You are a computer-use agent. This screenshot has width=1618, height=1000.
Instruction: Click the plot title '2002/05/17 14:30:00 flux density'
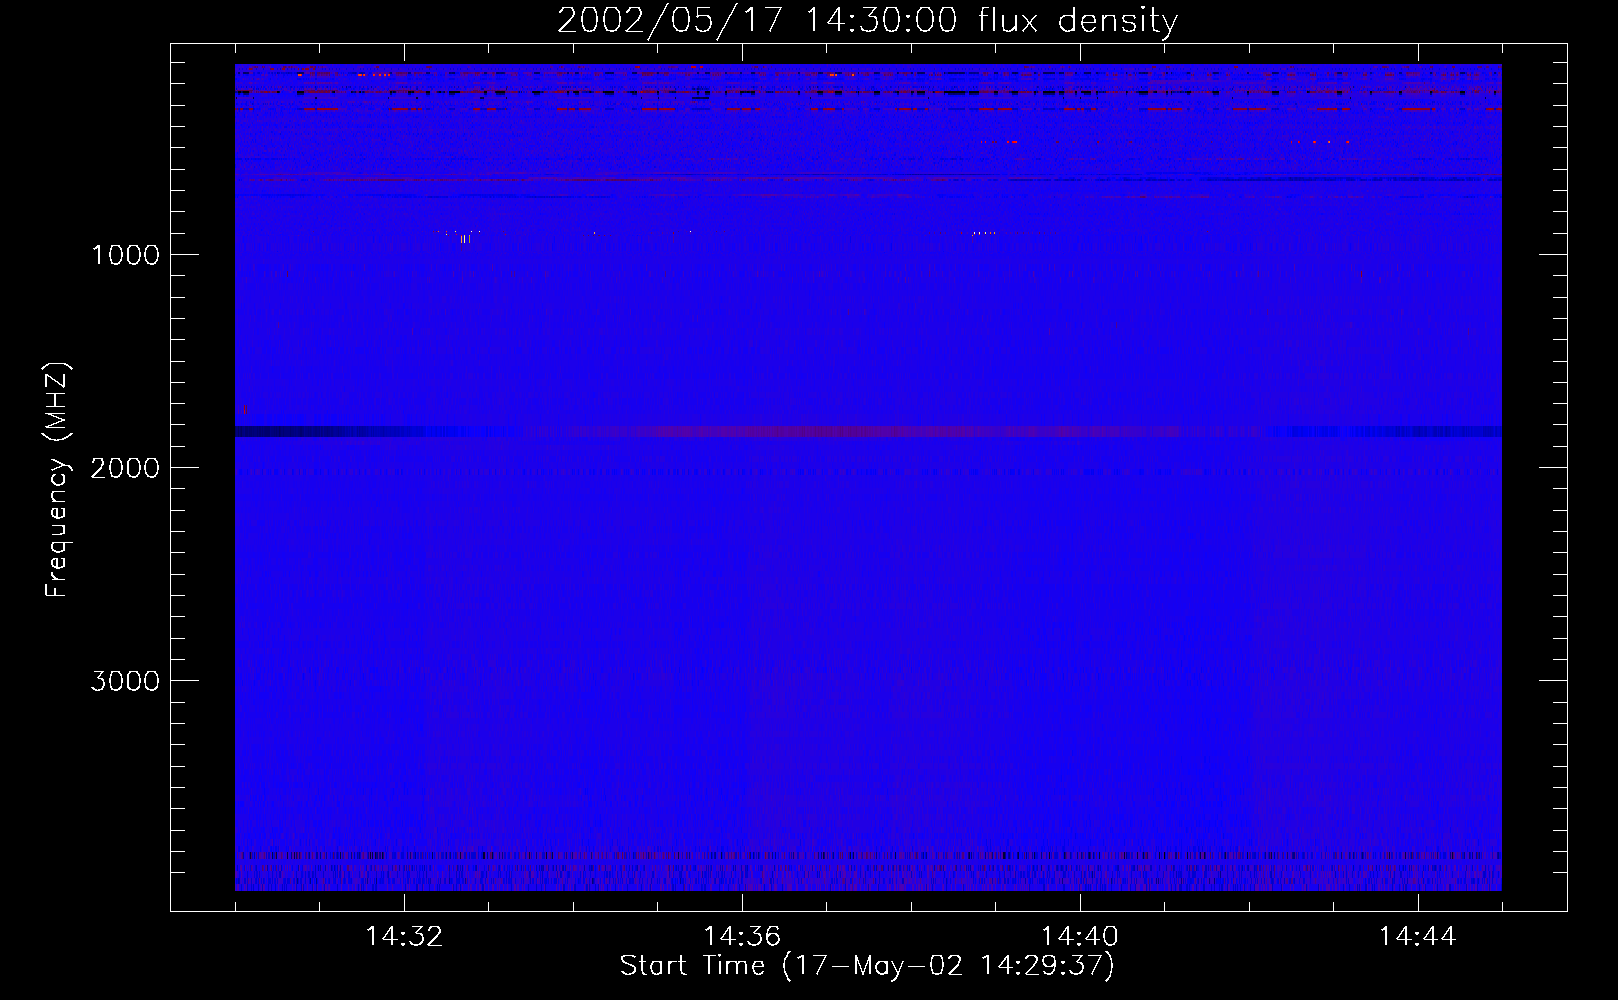pos(867,21)
